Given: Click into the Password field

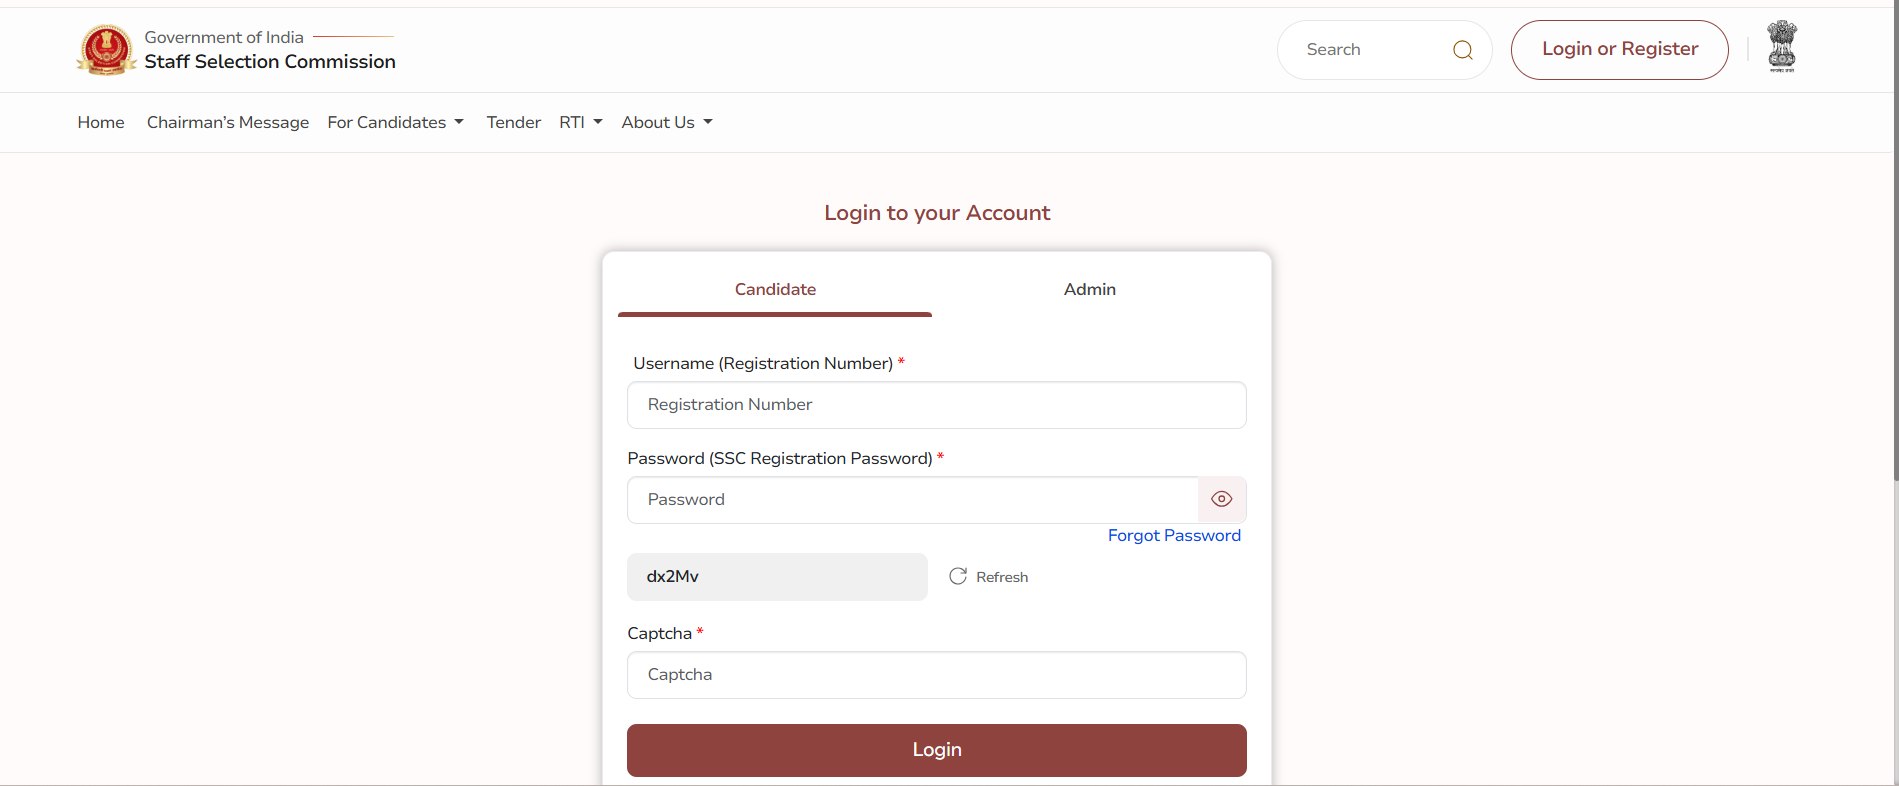Looking at the screenshot, I should click(912, 500).
